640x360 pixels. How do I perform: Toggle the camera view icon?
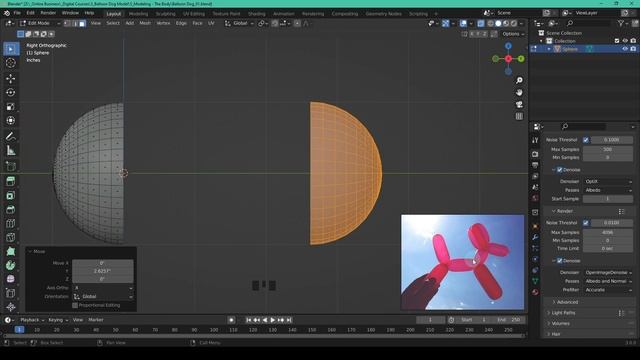[x=519, y=104]
